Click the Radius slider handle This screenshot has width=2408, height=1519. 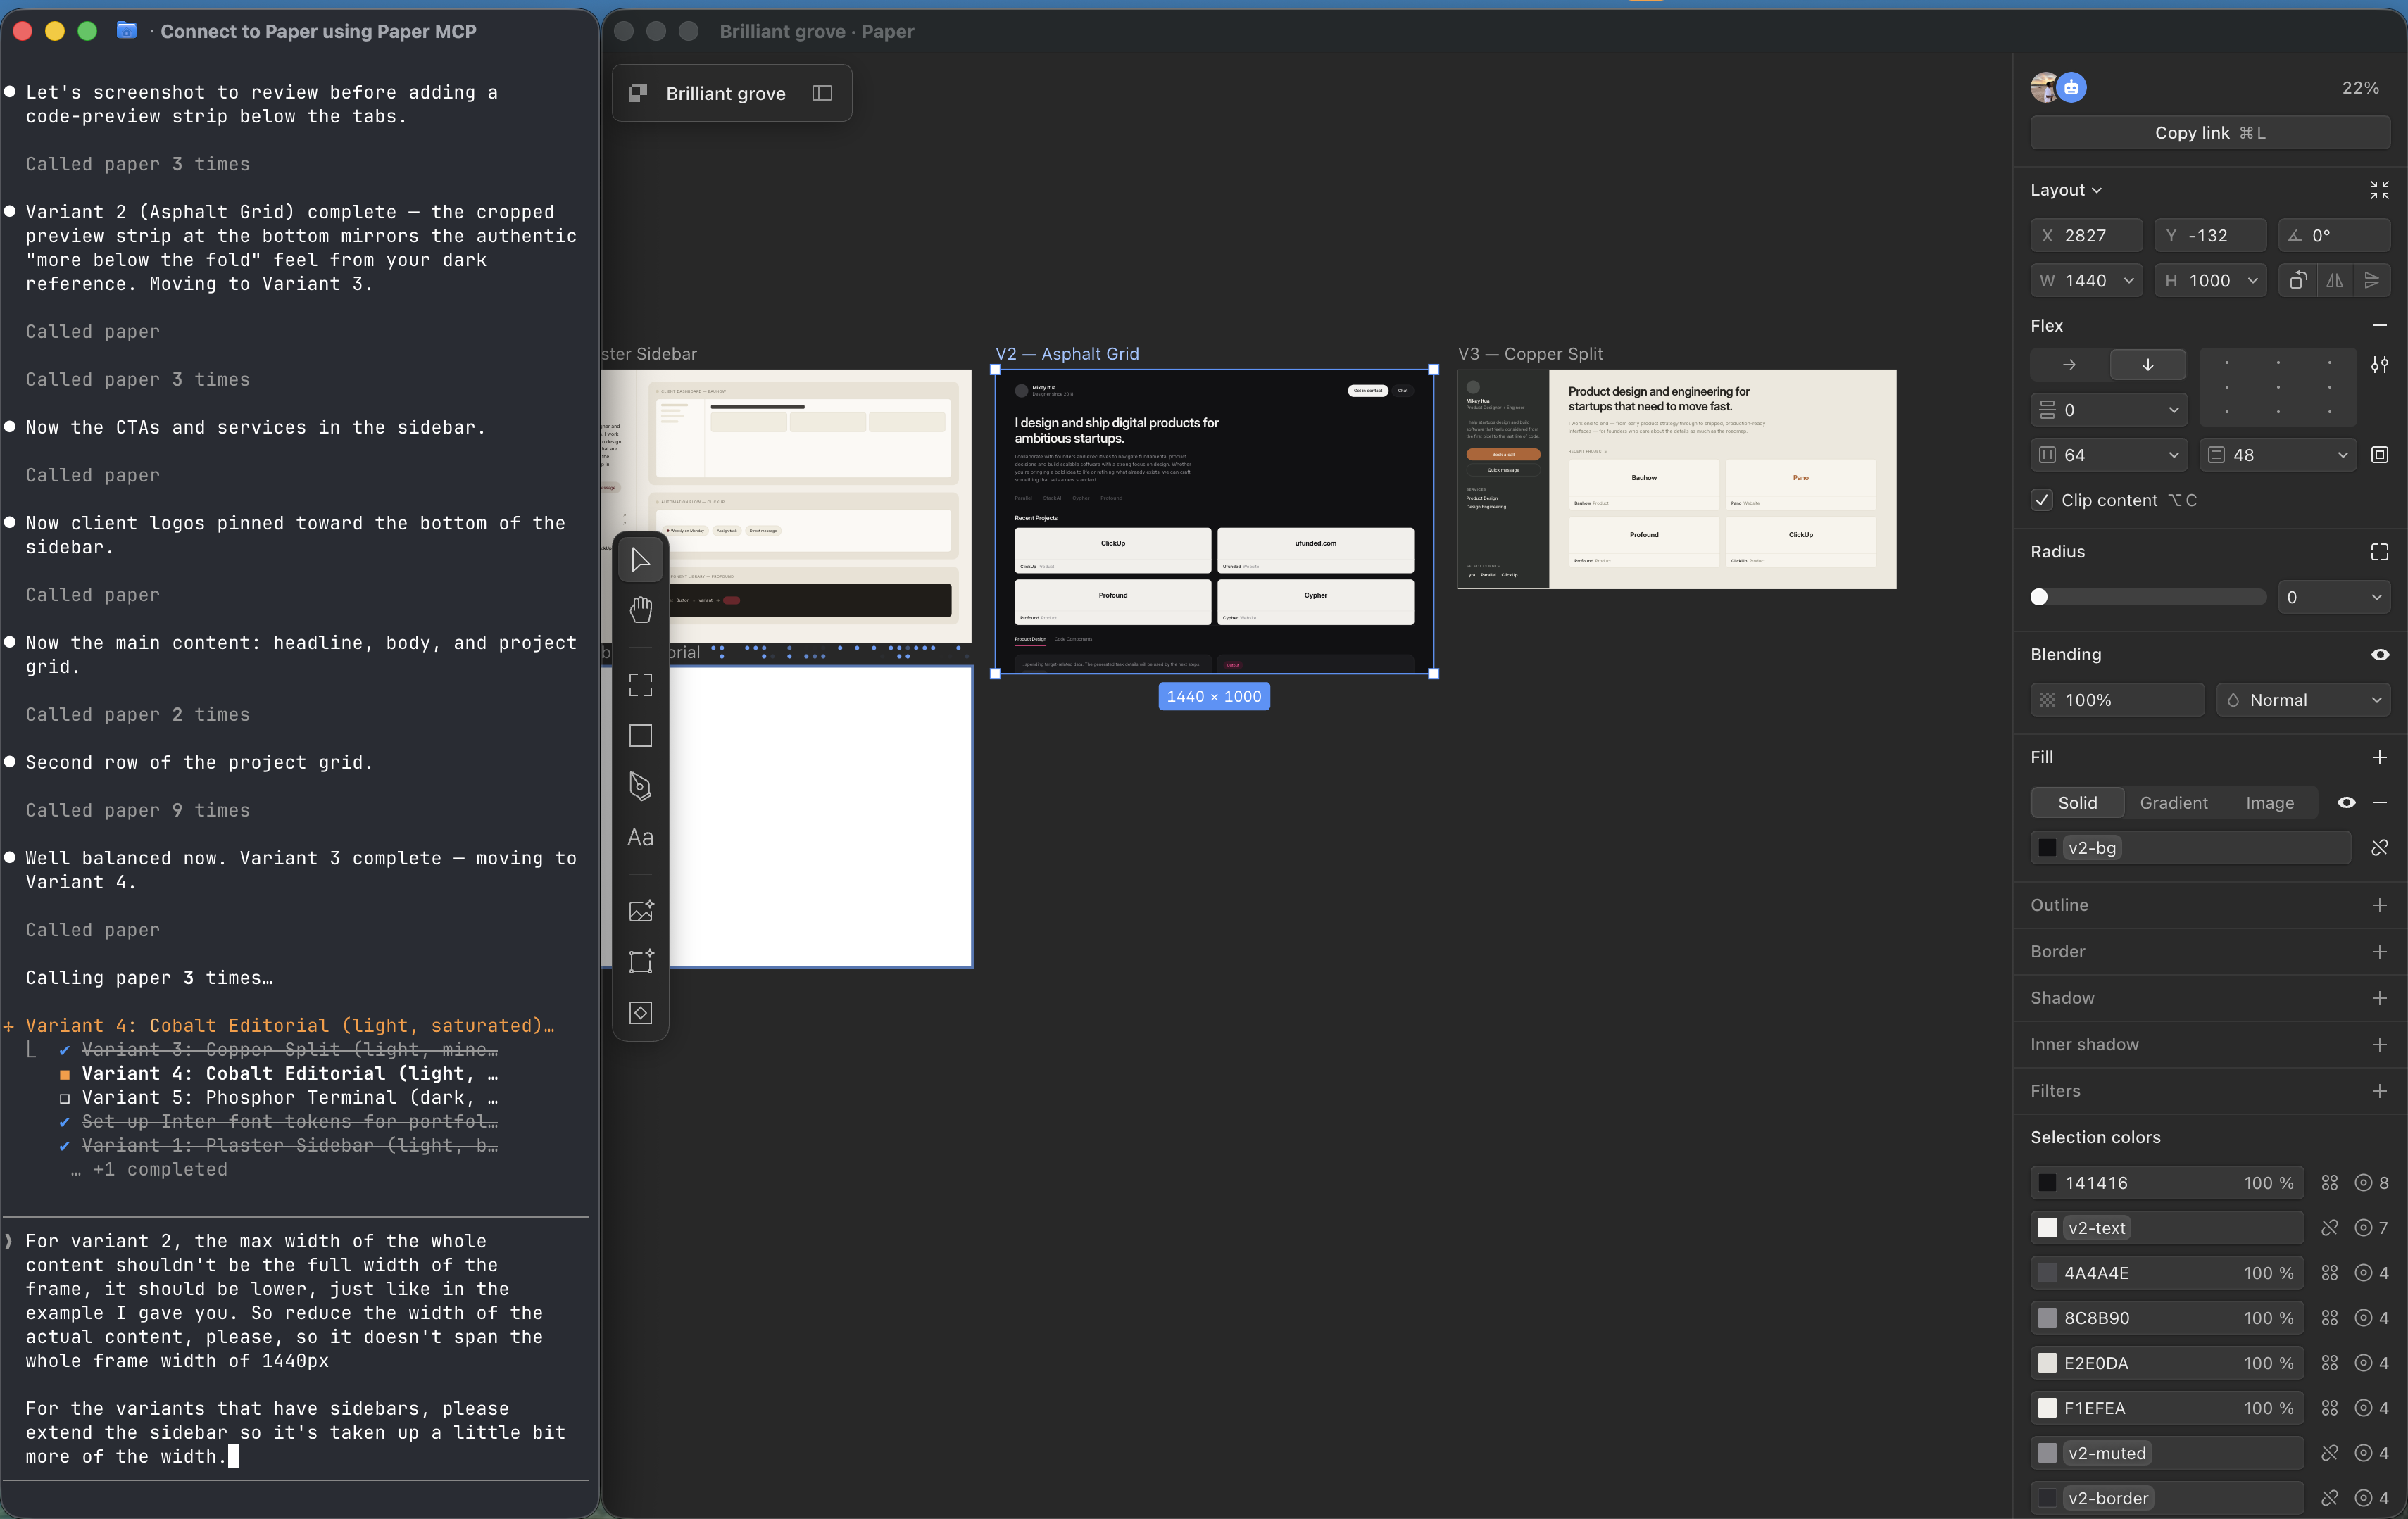pyautogui.click(x=2039, y=598)
